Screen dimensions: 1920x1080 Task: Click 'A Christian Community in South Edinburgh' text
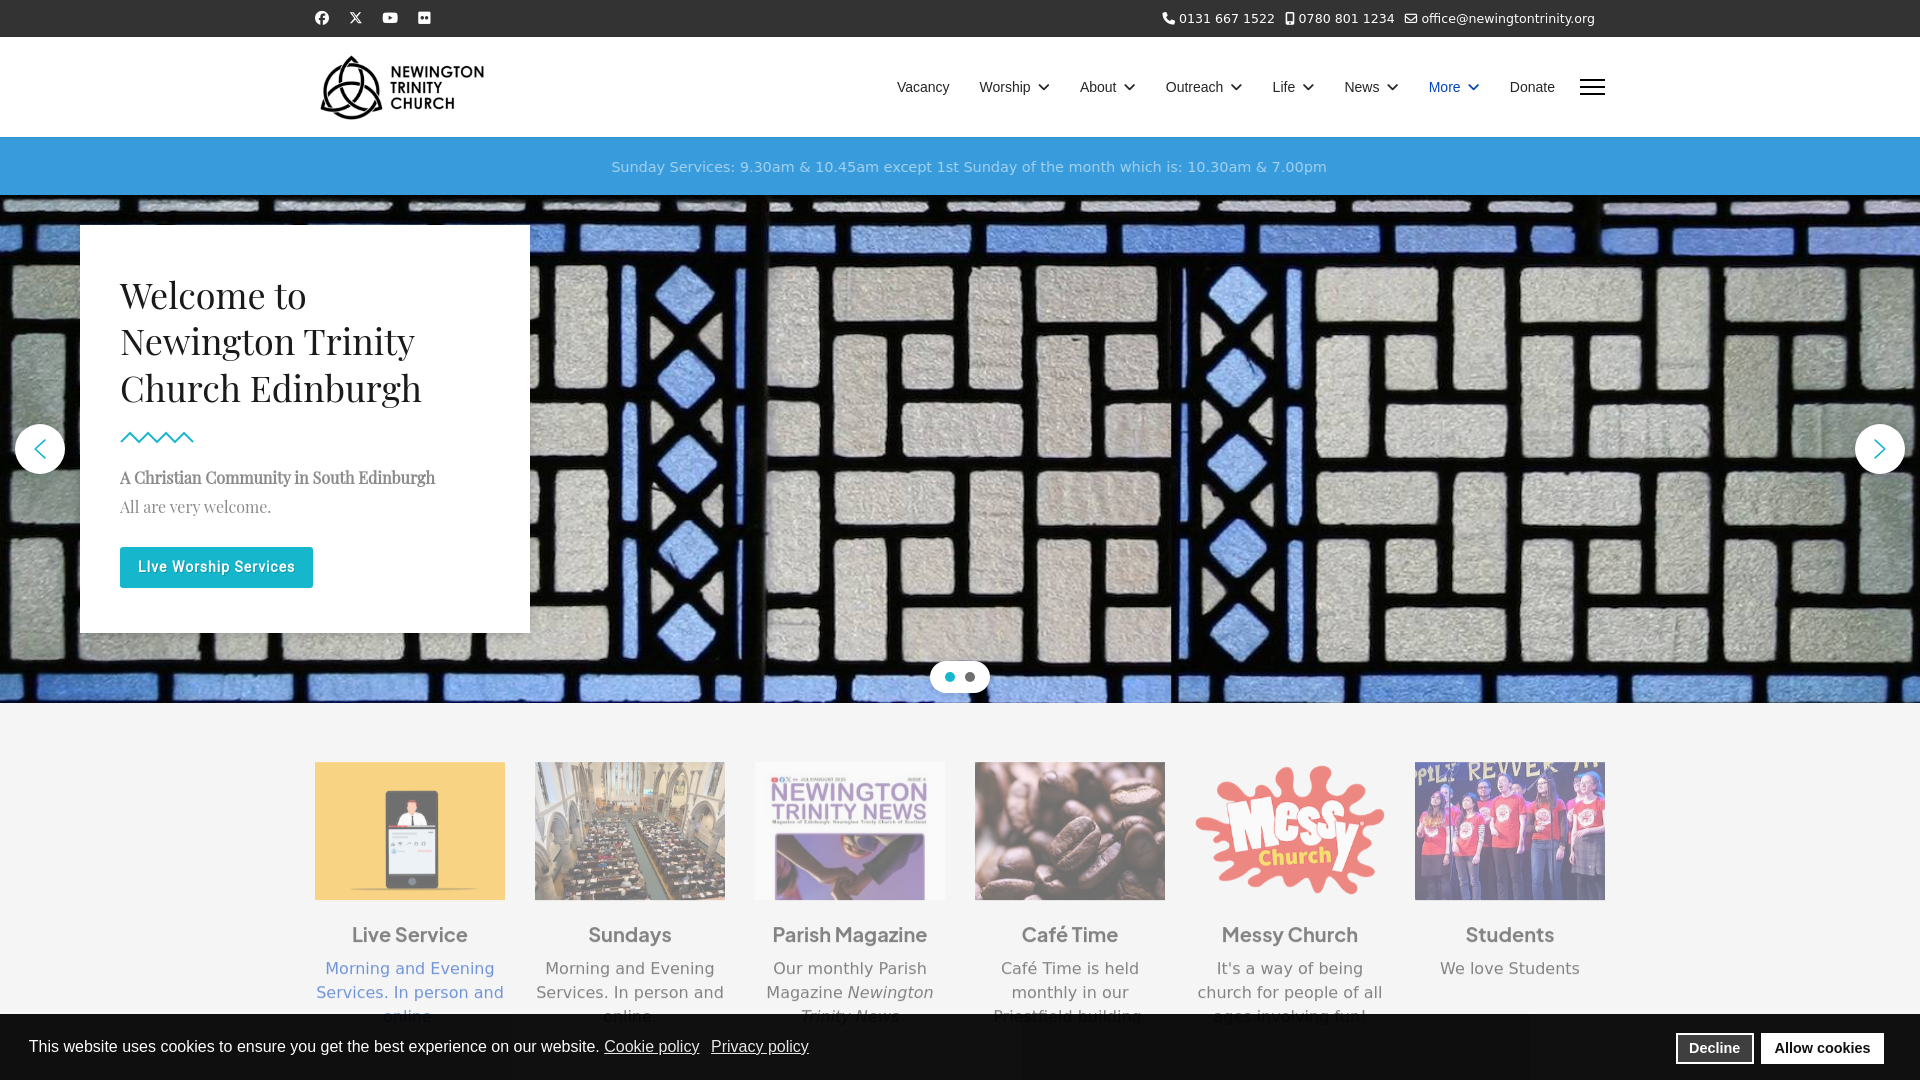coord(277,478)
